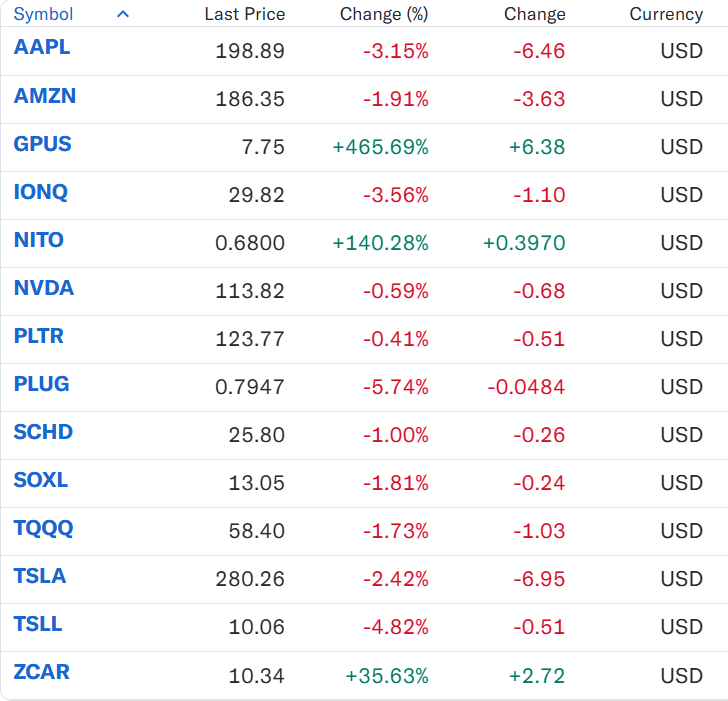Open the TSLA ticker link
The width and height of the screenshot is (728, 701).
click(x=40, y=576)
